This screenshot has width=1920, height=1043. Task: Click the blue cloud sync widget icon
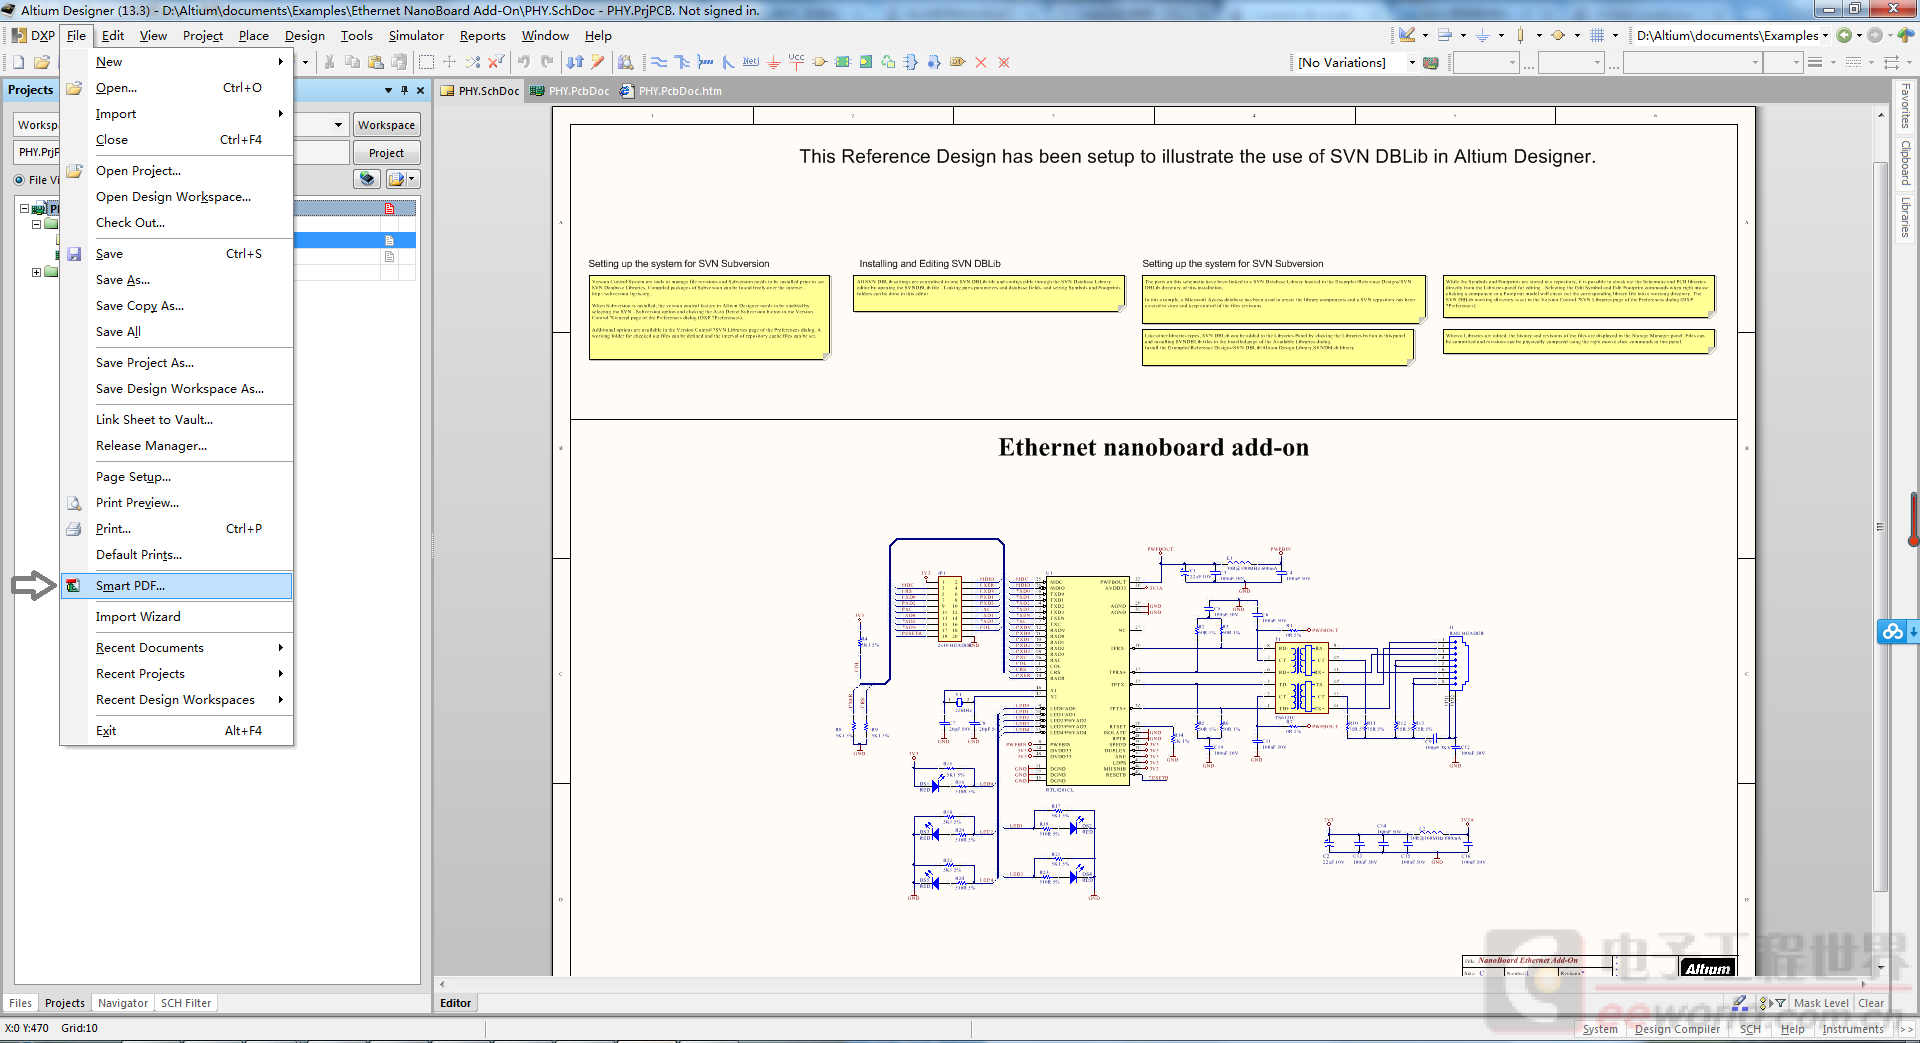pyautogui.click(x=1892, y=632)
